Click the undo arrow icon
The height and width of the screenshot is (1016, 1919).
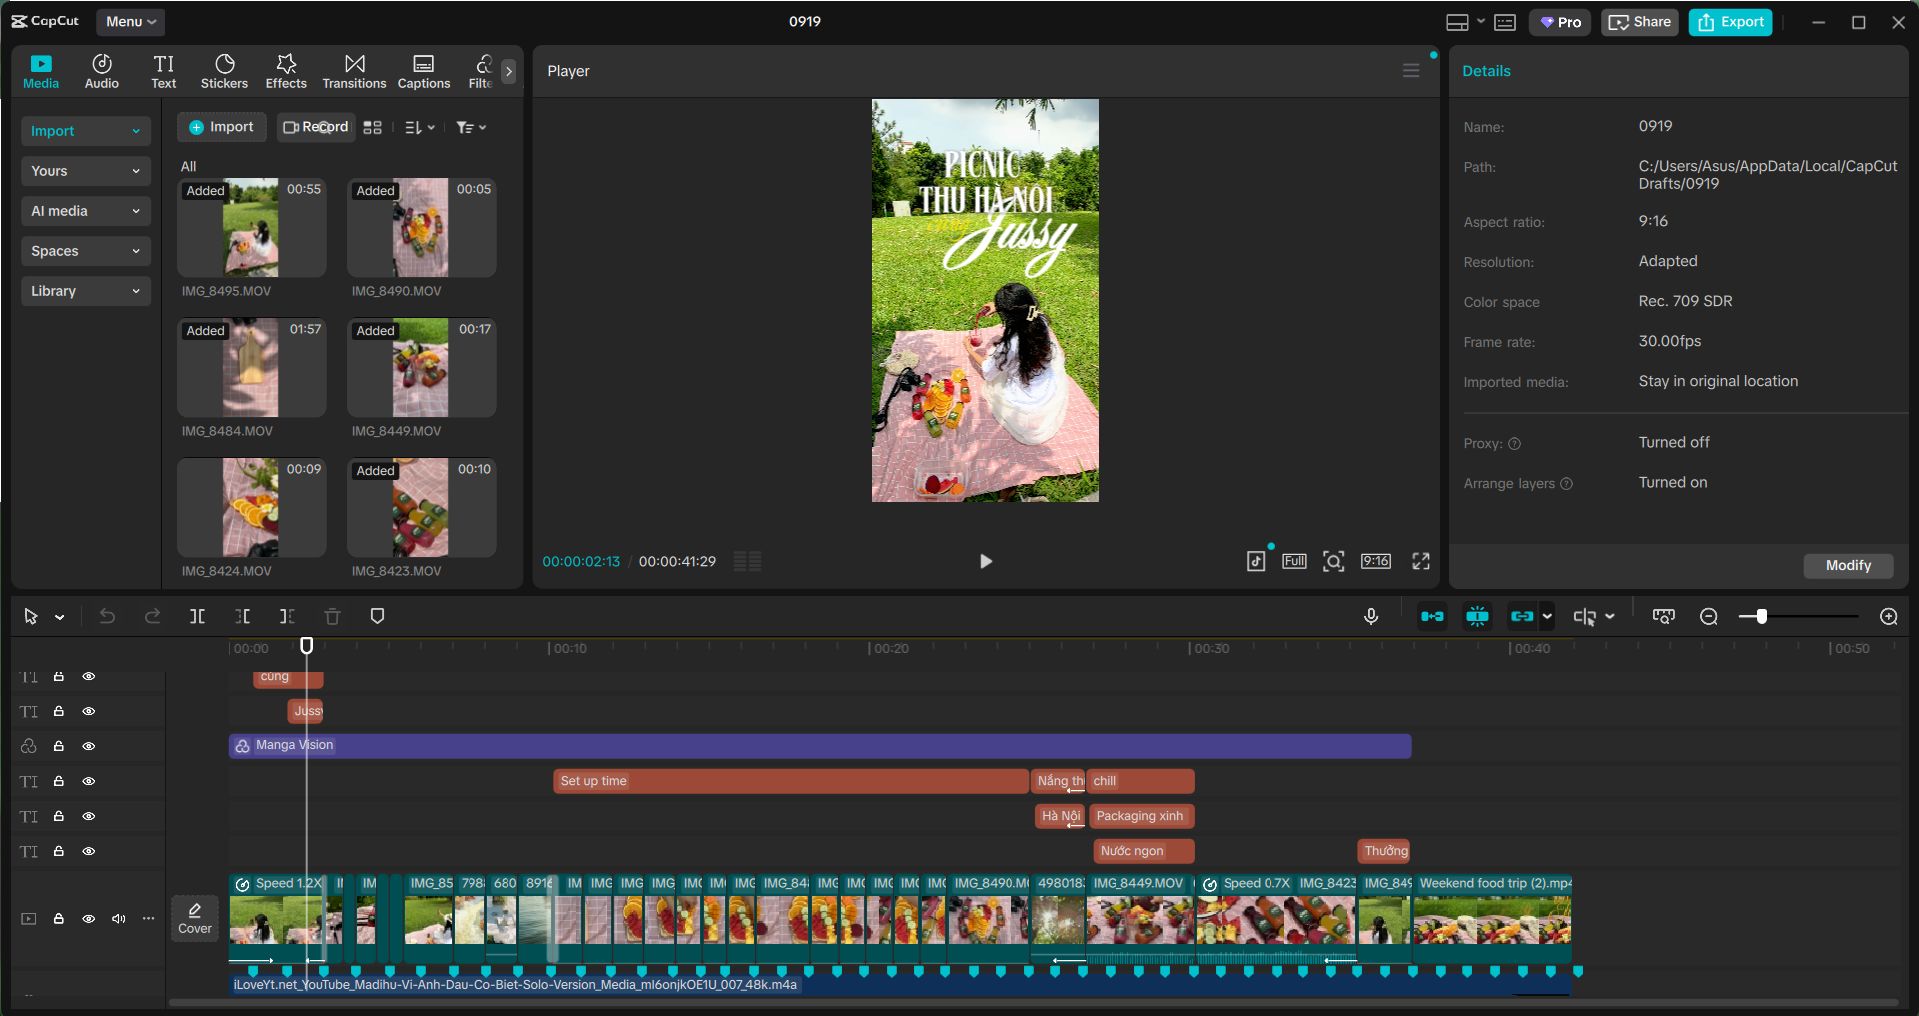coord(107,617)
